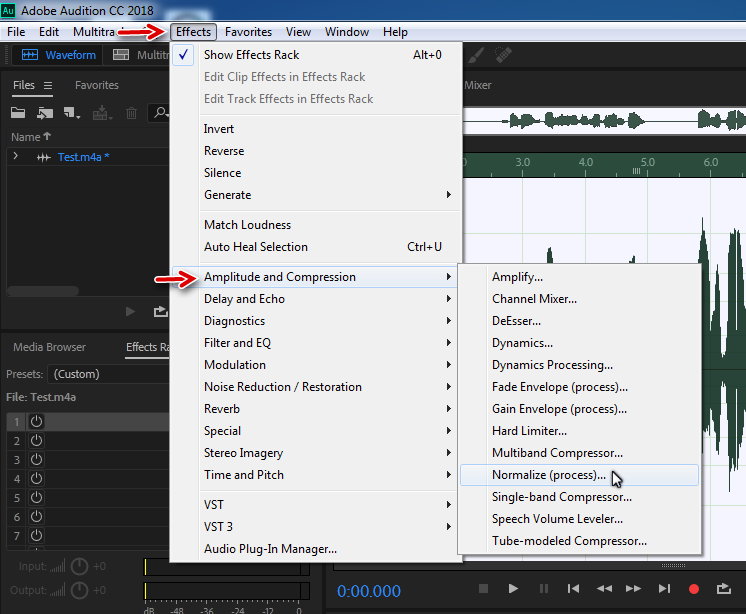This screenshot has height=614, width=746.
Task: Open the Favorites menu in menu bar
Action: point(248,32)
